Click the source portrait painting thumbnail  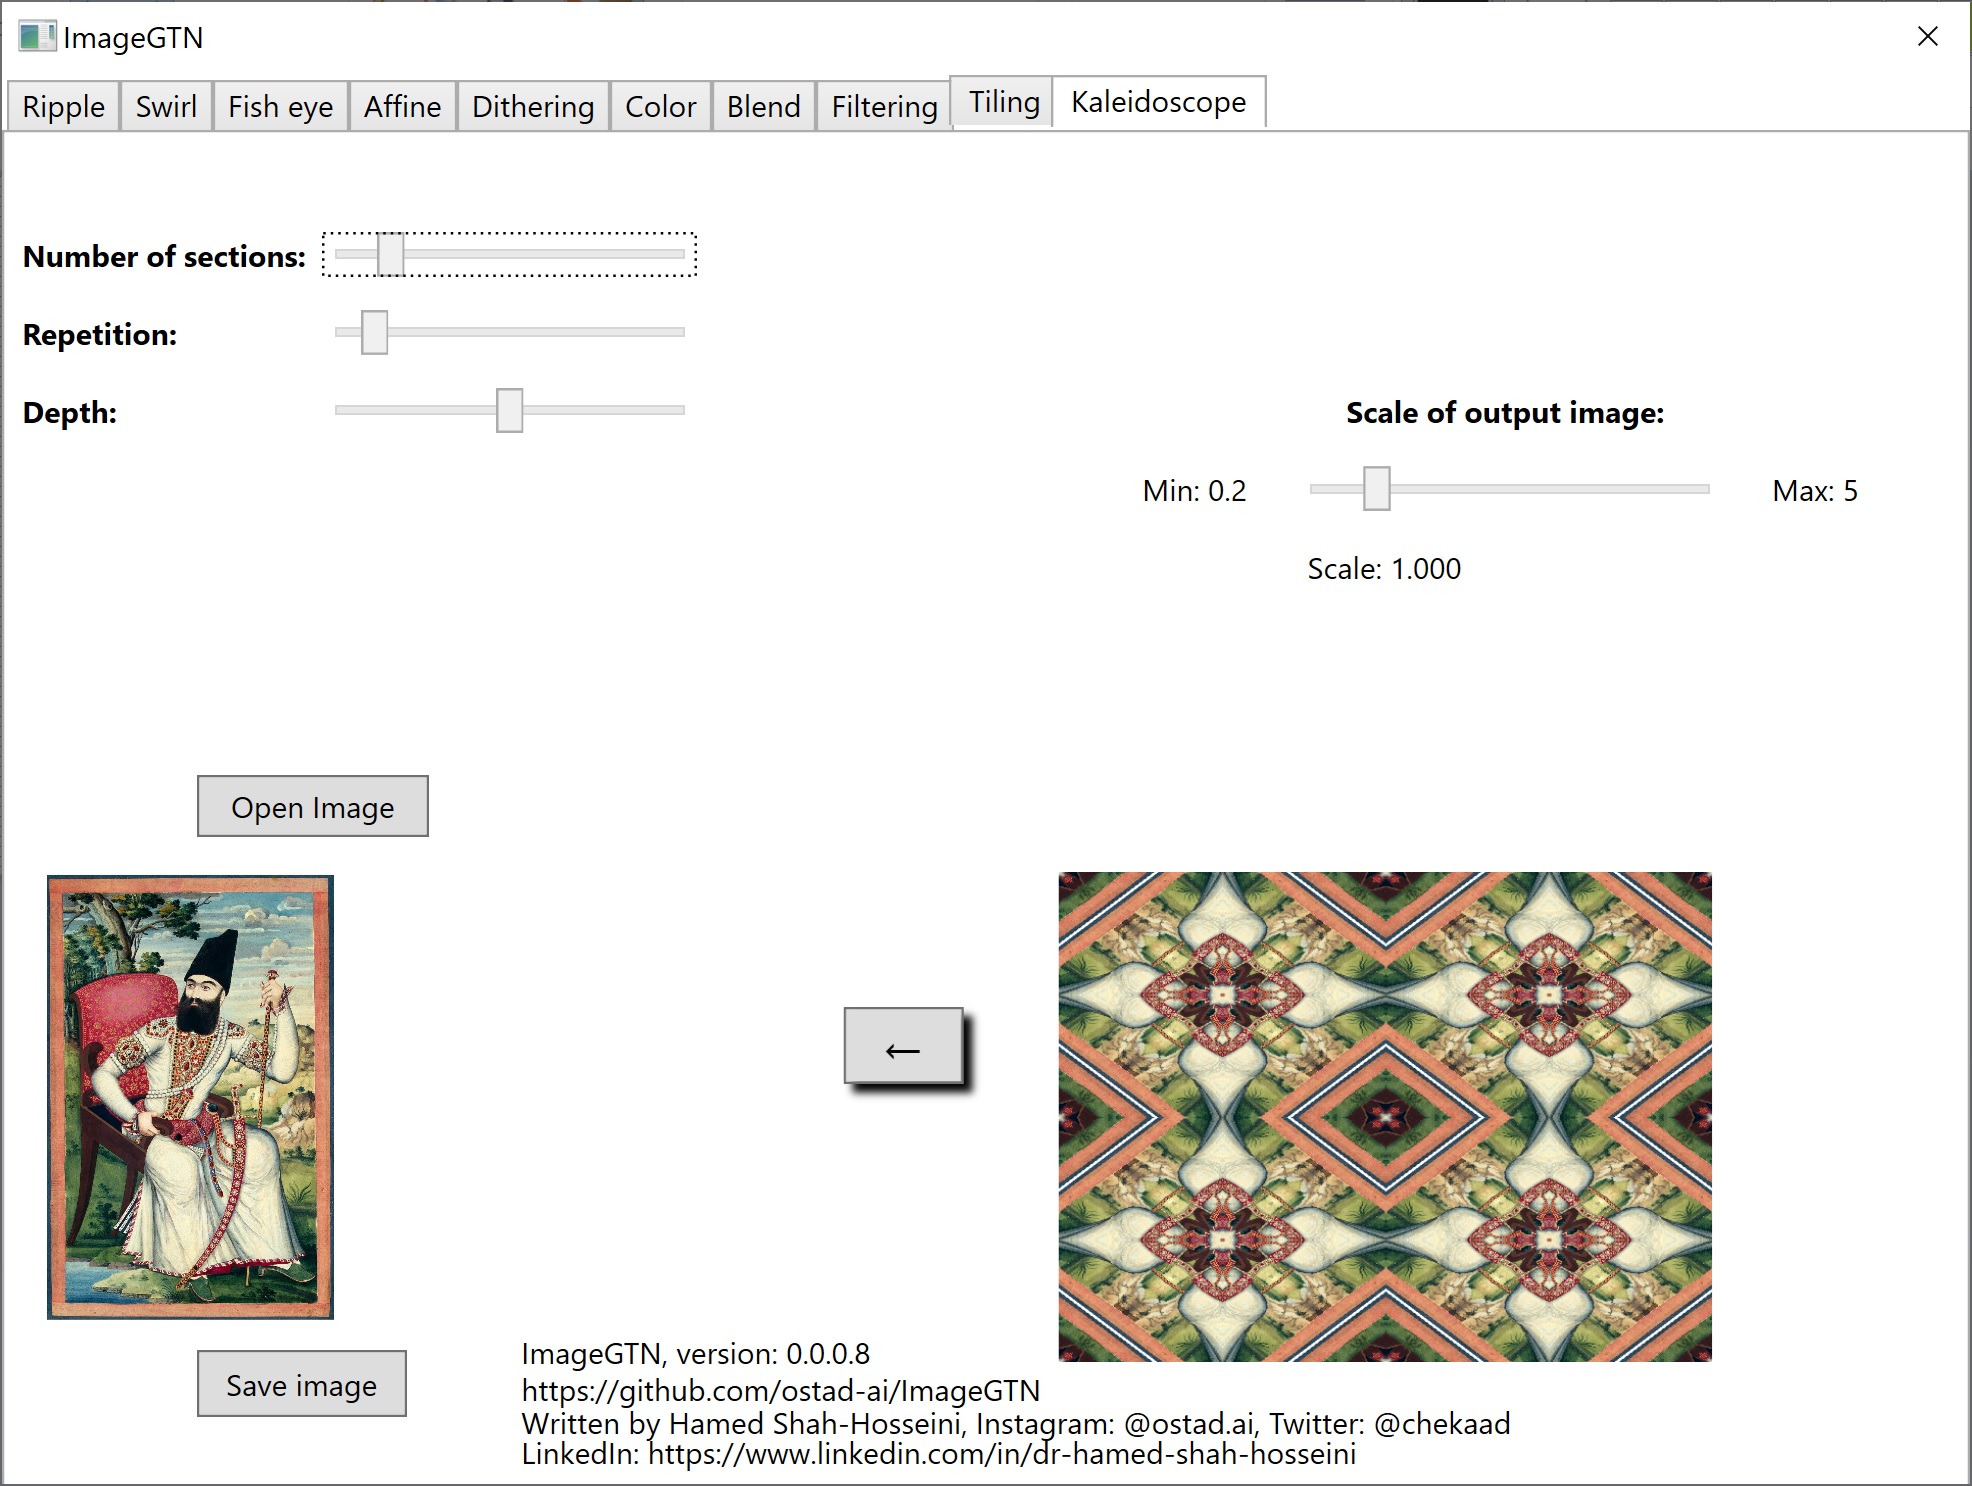tap(190, 1097)
